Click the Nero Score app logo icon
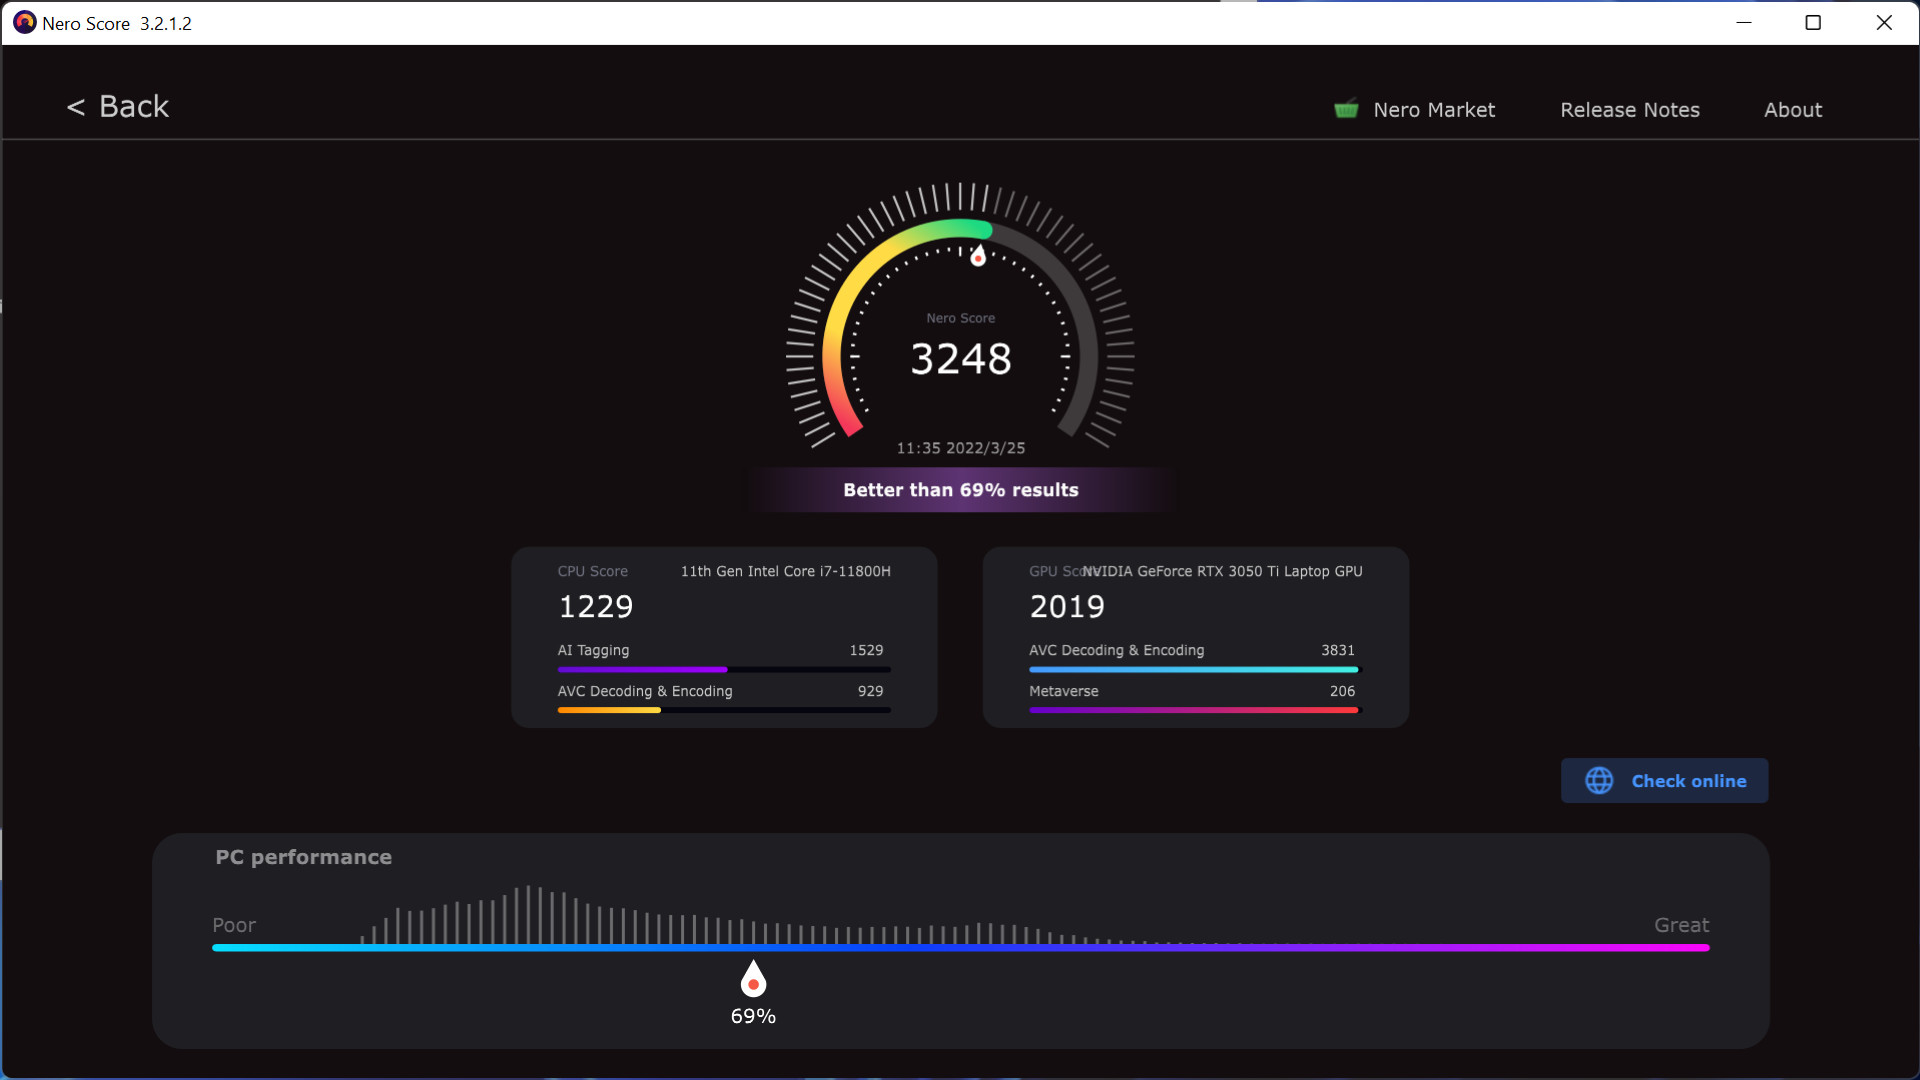This screenshot has width=1920, height=1080. [24, 22]
